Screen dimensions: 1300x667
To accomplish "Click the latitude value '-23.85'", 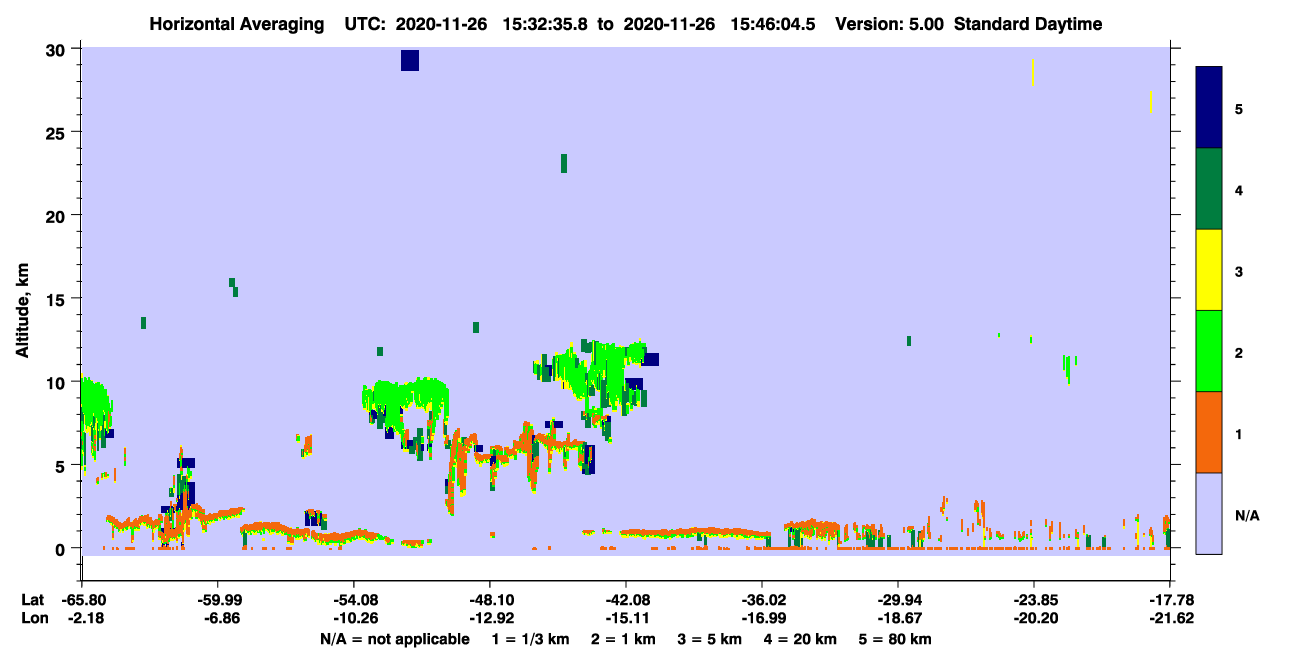I will coord(1034,600).
